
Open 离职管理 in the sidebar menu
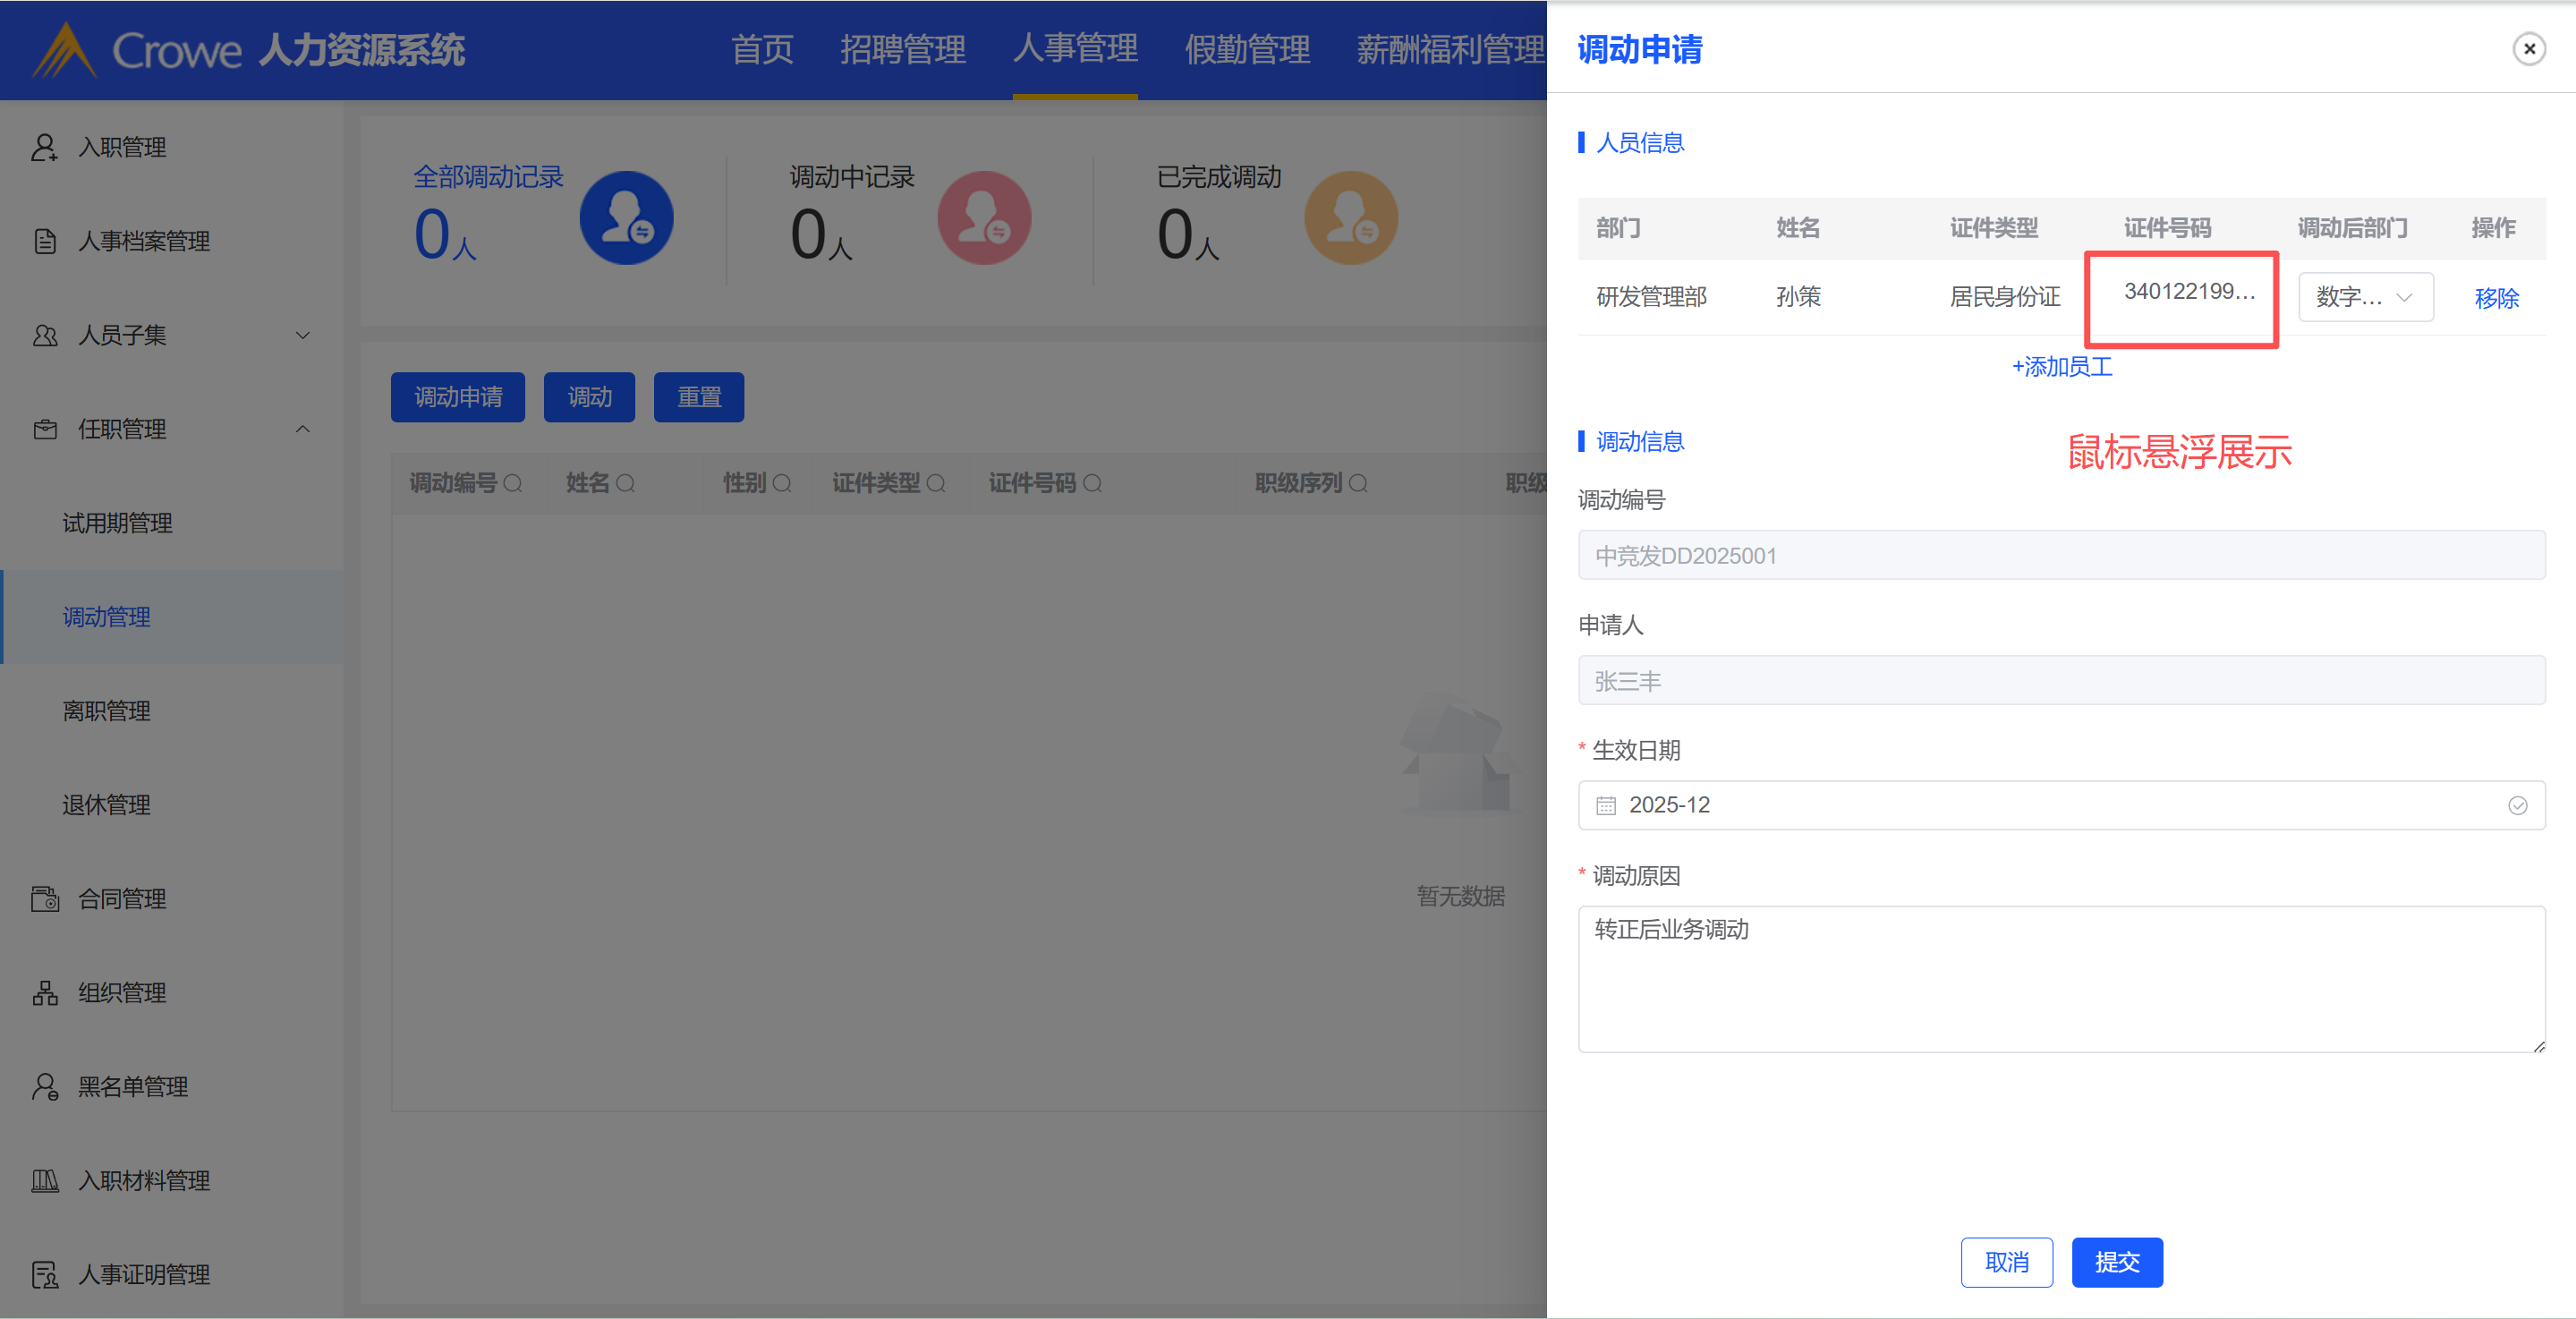(x=106, y=711)
